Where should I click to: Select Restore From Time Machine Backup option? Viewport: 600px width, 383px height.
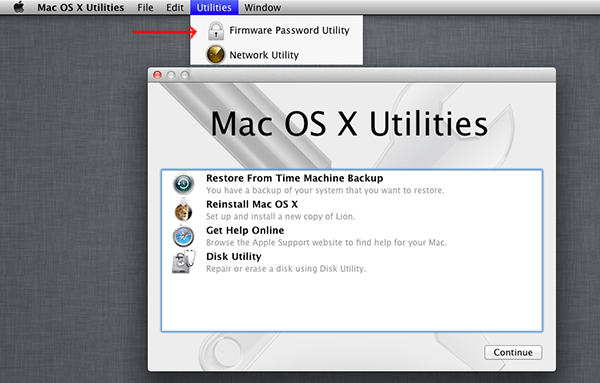352,184
